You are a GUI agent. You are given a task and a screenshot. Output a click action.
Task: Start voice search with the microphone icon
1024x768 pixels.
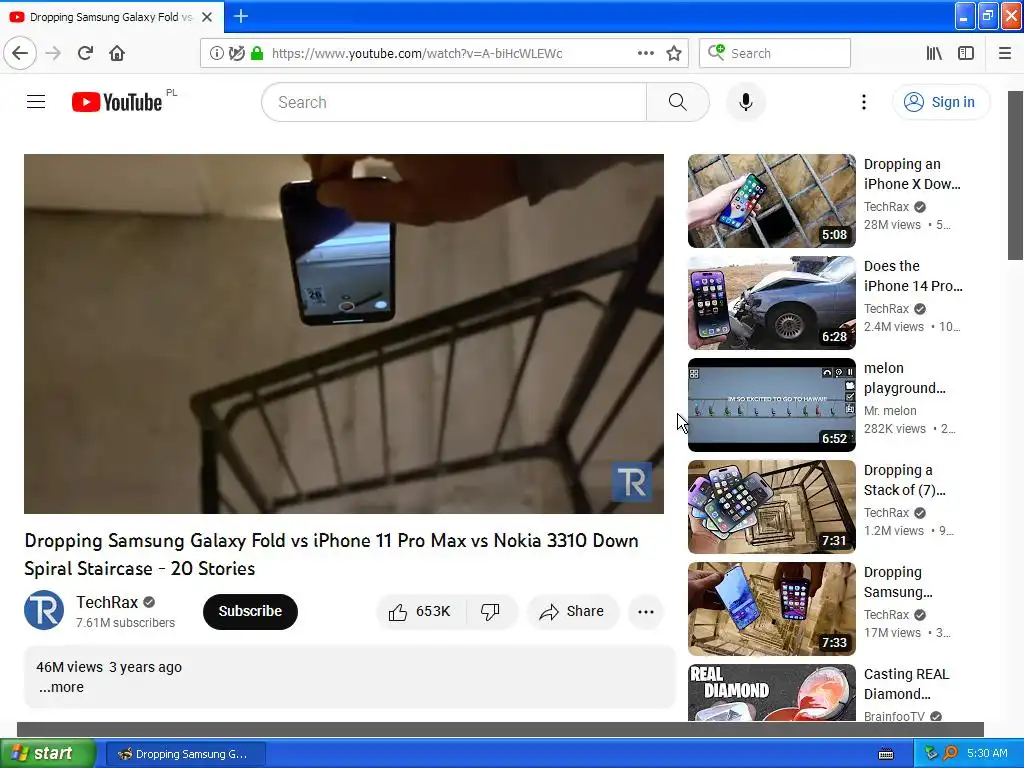(745, 102)
